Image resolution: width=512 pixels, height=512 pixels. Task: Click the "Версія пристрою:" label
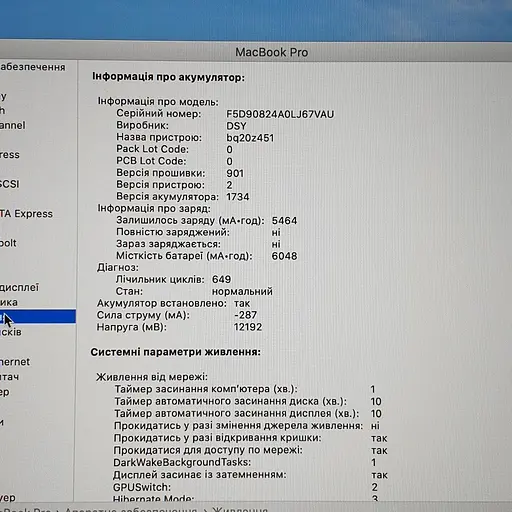160,185
